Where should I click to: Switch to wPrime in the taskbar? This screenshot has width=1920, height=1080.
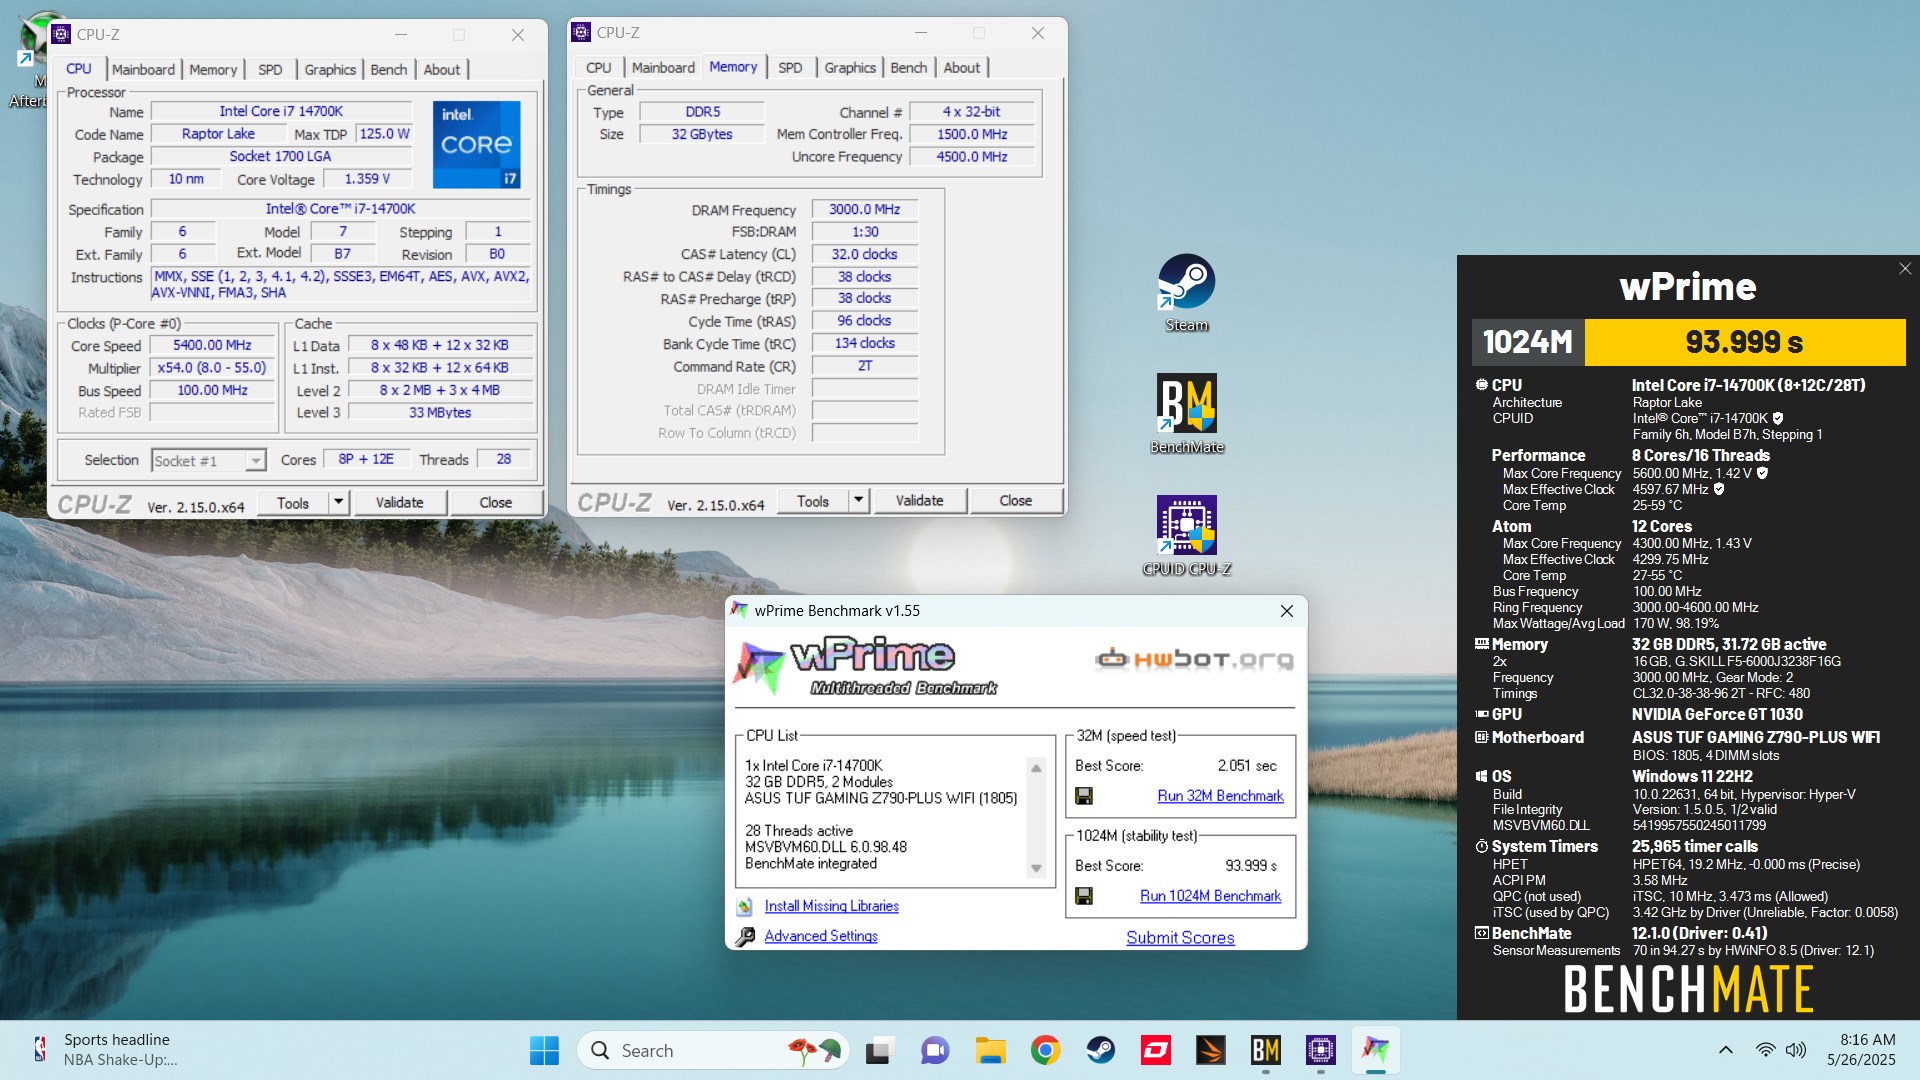tap(1376, 1050)
